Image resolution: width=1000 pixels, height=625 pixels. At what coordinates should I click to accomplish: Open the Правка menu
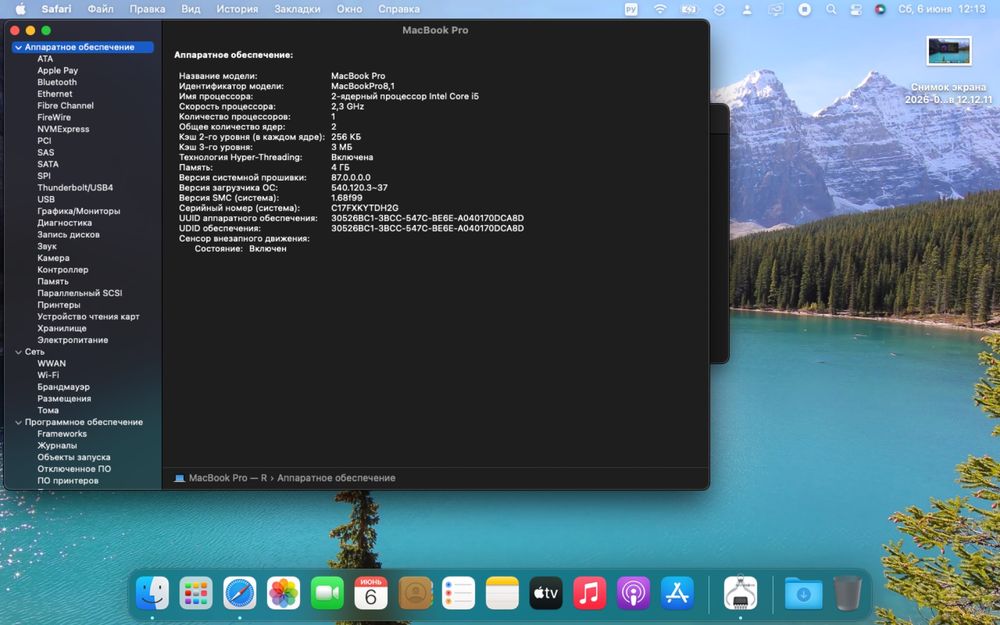tap(147, 9)
